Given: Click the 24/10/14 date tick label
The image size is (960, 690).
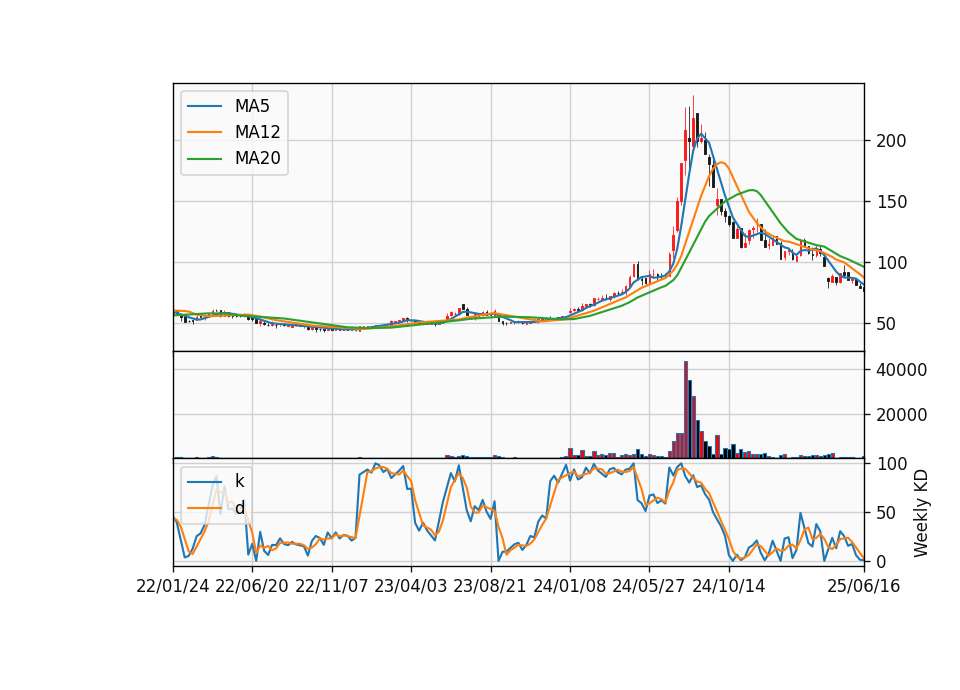Looking at the screenshot, I should point(729,587).
